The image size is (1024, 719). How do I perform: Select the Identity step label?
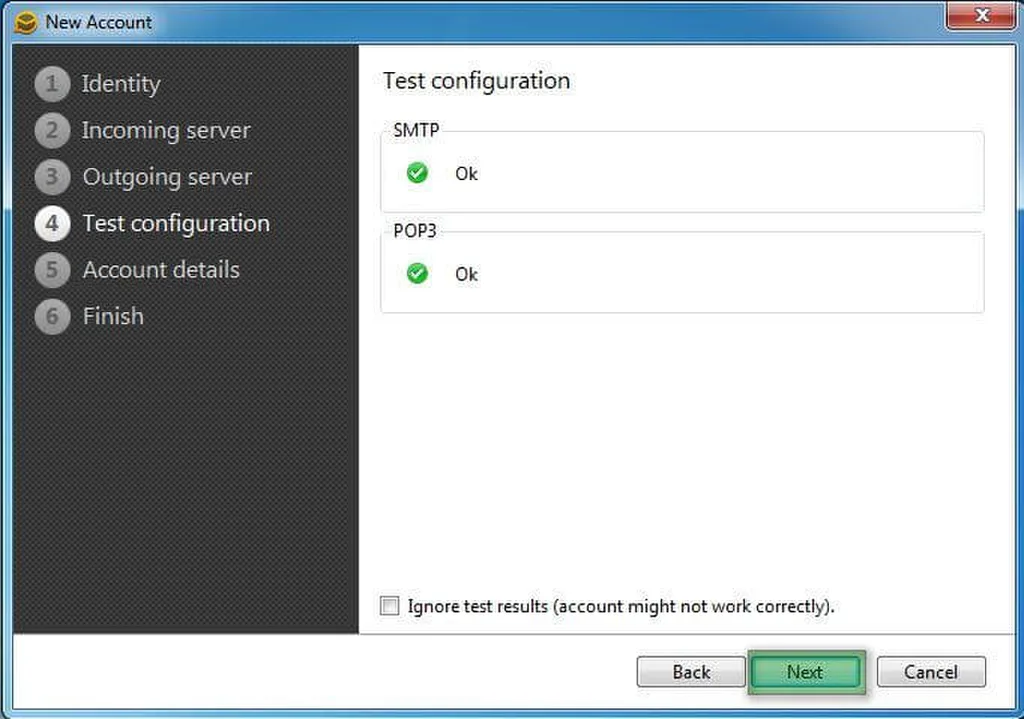121,84
